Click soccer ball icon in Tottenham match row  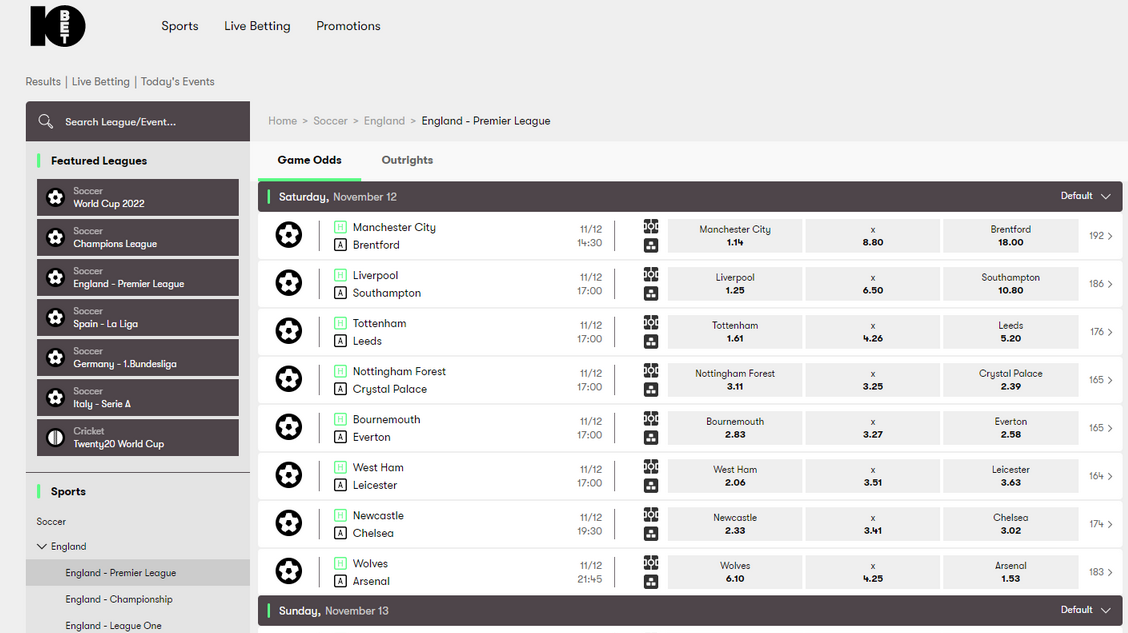tap(288, 331)
